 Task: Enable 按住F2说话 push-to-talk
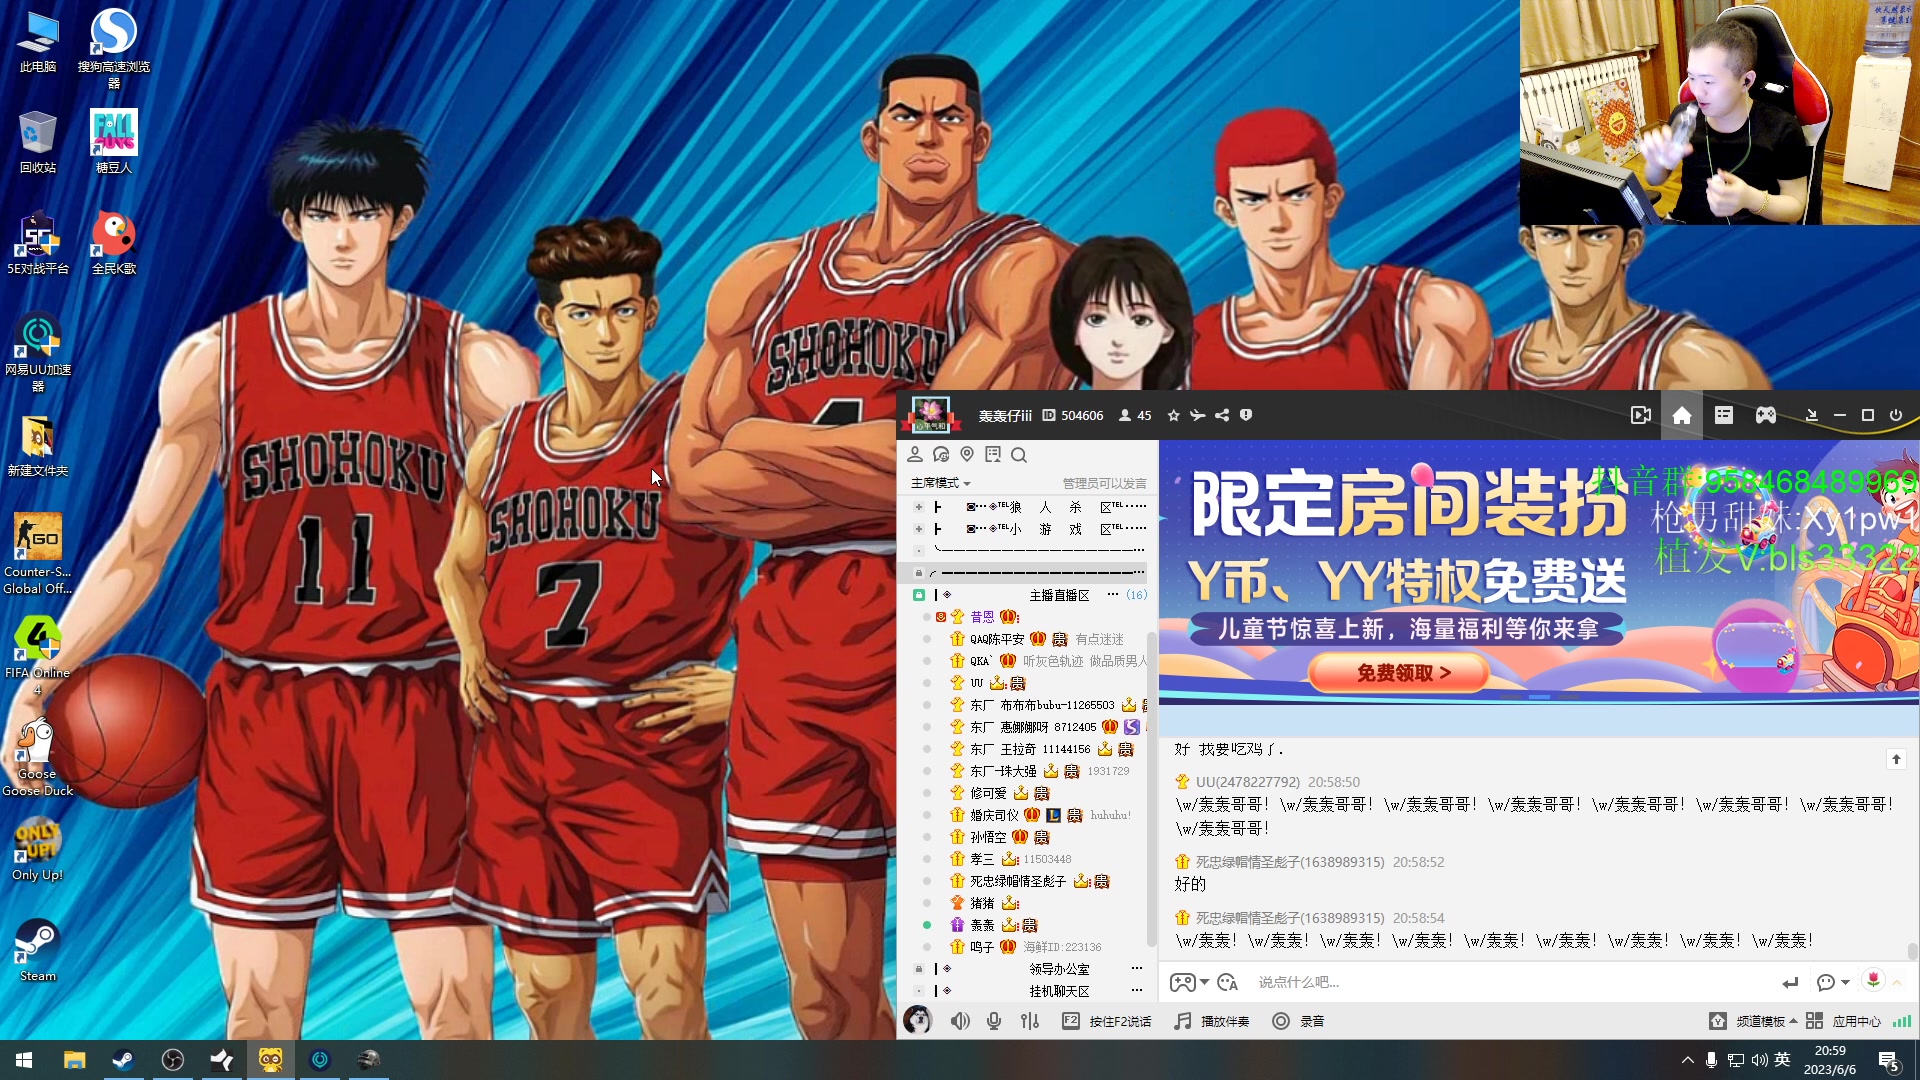tap(1111, 1021)
